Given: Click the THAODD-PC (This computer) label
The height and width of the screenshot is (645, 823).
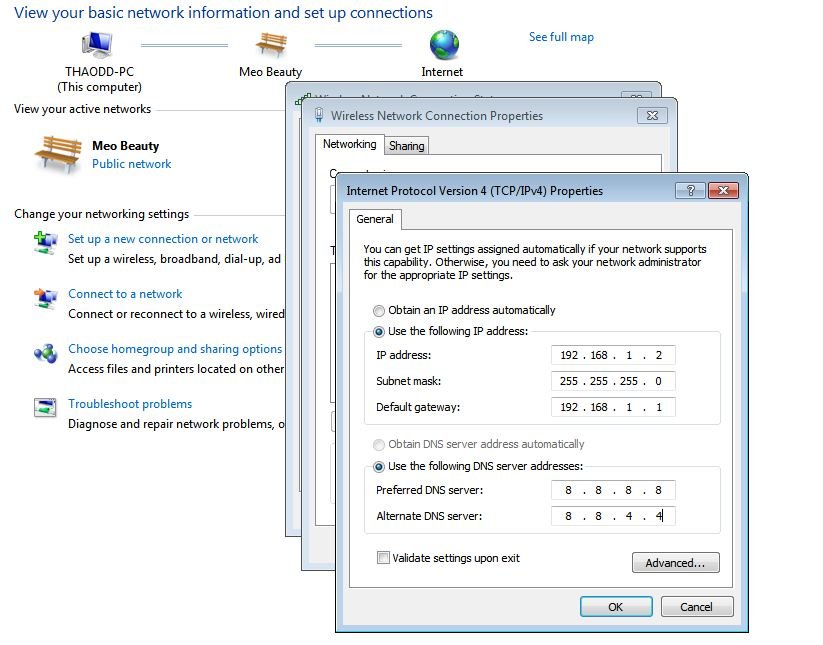Looking at the screenshot, I should click(x=100, y=79).
